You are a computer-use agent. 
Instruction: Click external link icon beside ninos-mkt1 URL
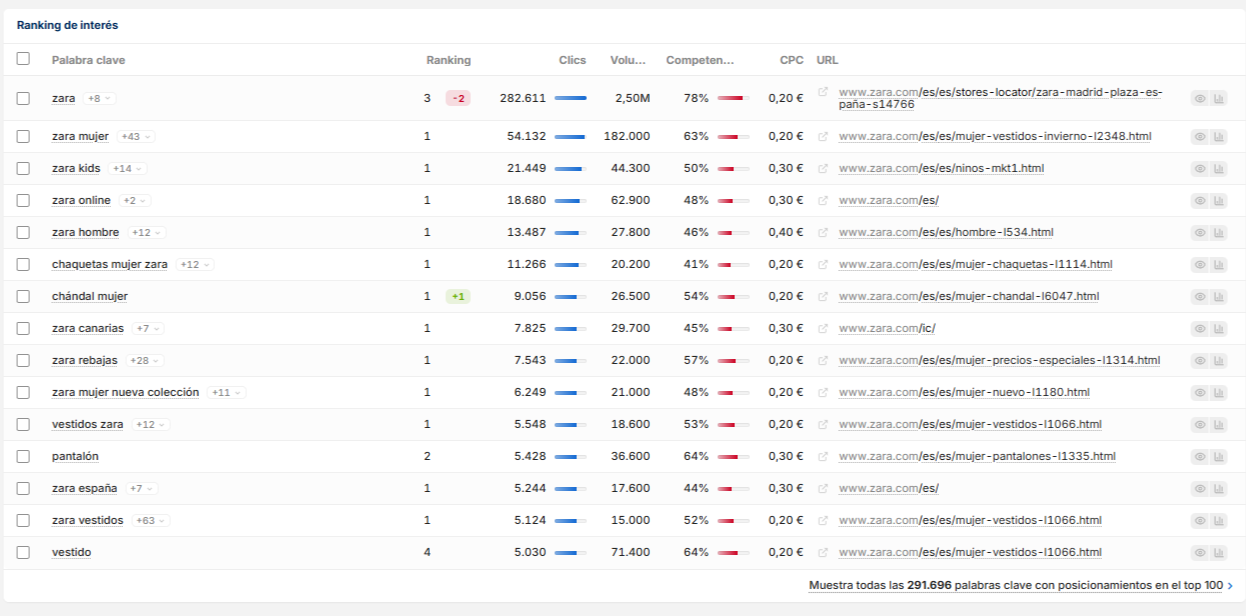pos(823,168)
